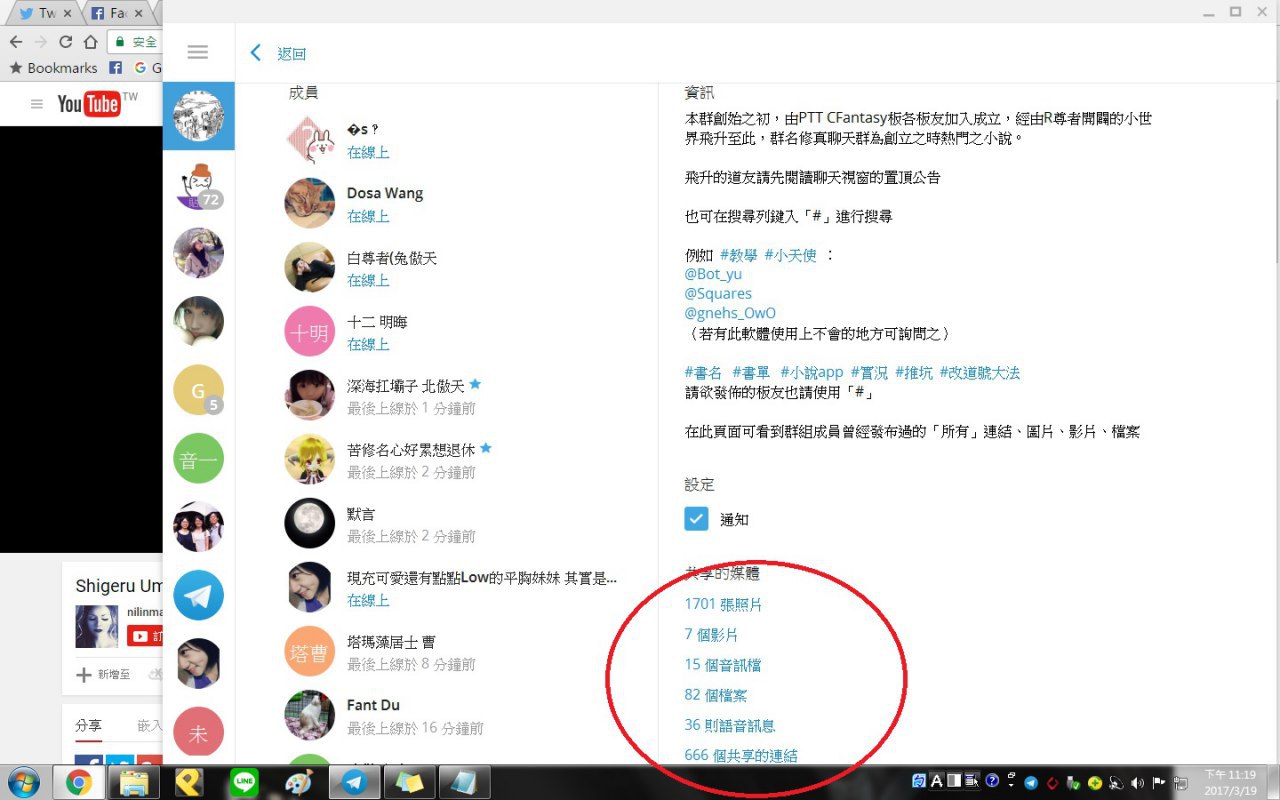This screenshot has height=800, width=1280.
Task: Open member Dosa Wang's profile
Action: tap(385, 193)
